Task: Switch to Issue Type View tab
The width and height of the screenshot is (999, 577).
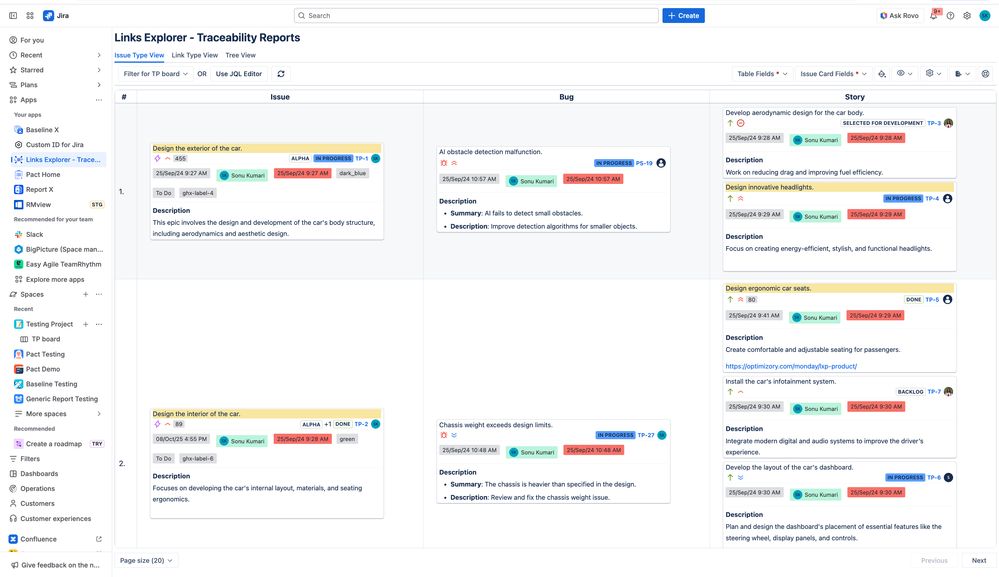Action: click(x=139, y=55)
